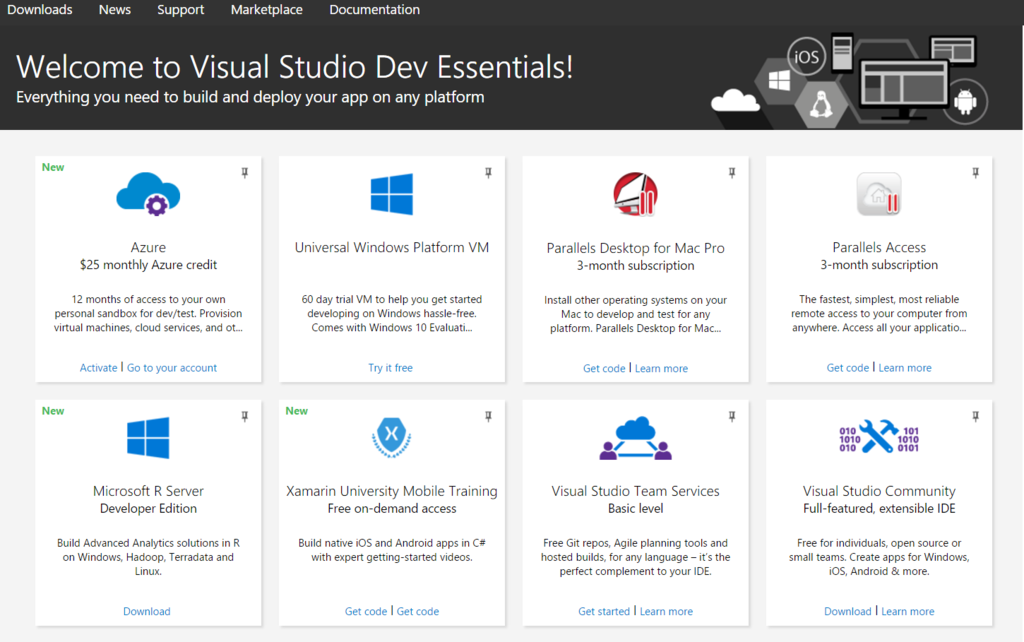Click the Parallels Desktop red icon
1024x642 pixels.
tap(635, 194)
